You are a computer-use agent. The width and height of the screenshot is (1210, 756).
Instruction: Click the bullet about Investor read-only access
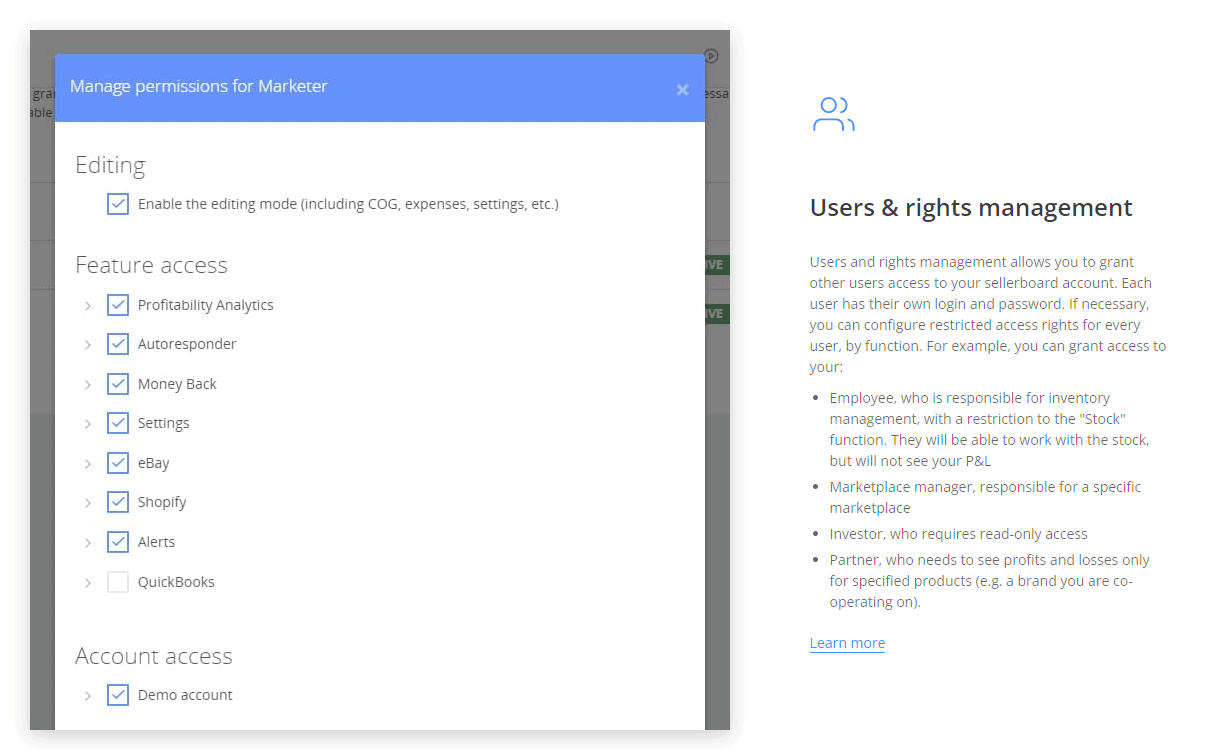(958, 534)
